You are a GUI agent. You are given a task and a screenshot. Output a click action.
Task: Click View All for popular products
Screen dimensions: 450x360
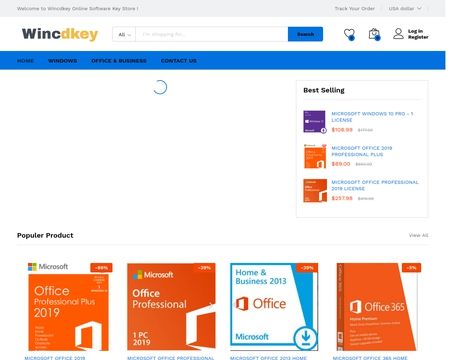(x=418, y=235)
